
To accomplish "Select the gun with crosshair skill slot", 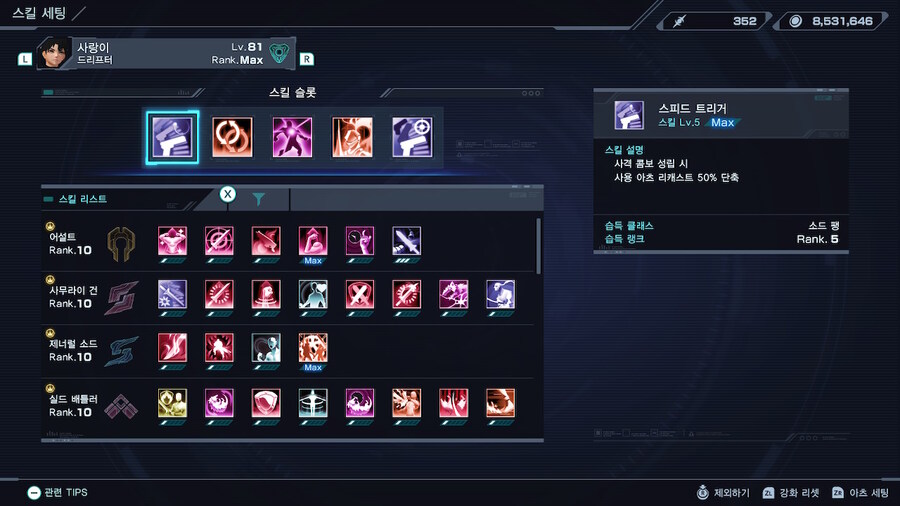I will click(412, 138).
